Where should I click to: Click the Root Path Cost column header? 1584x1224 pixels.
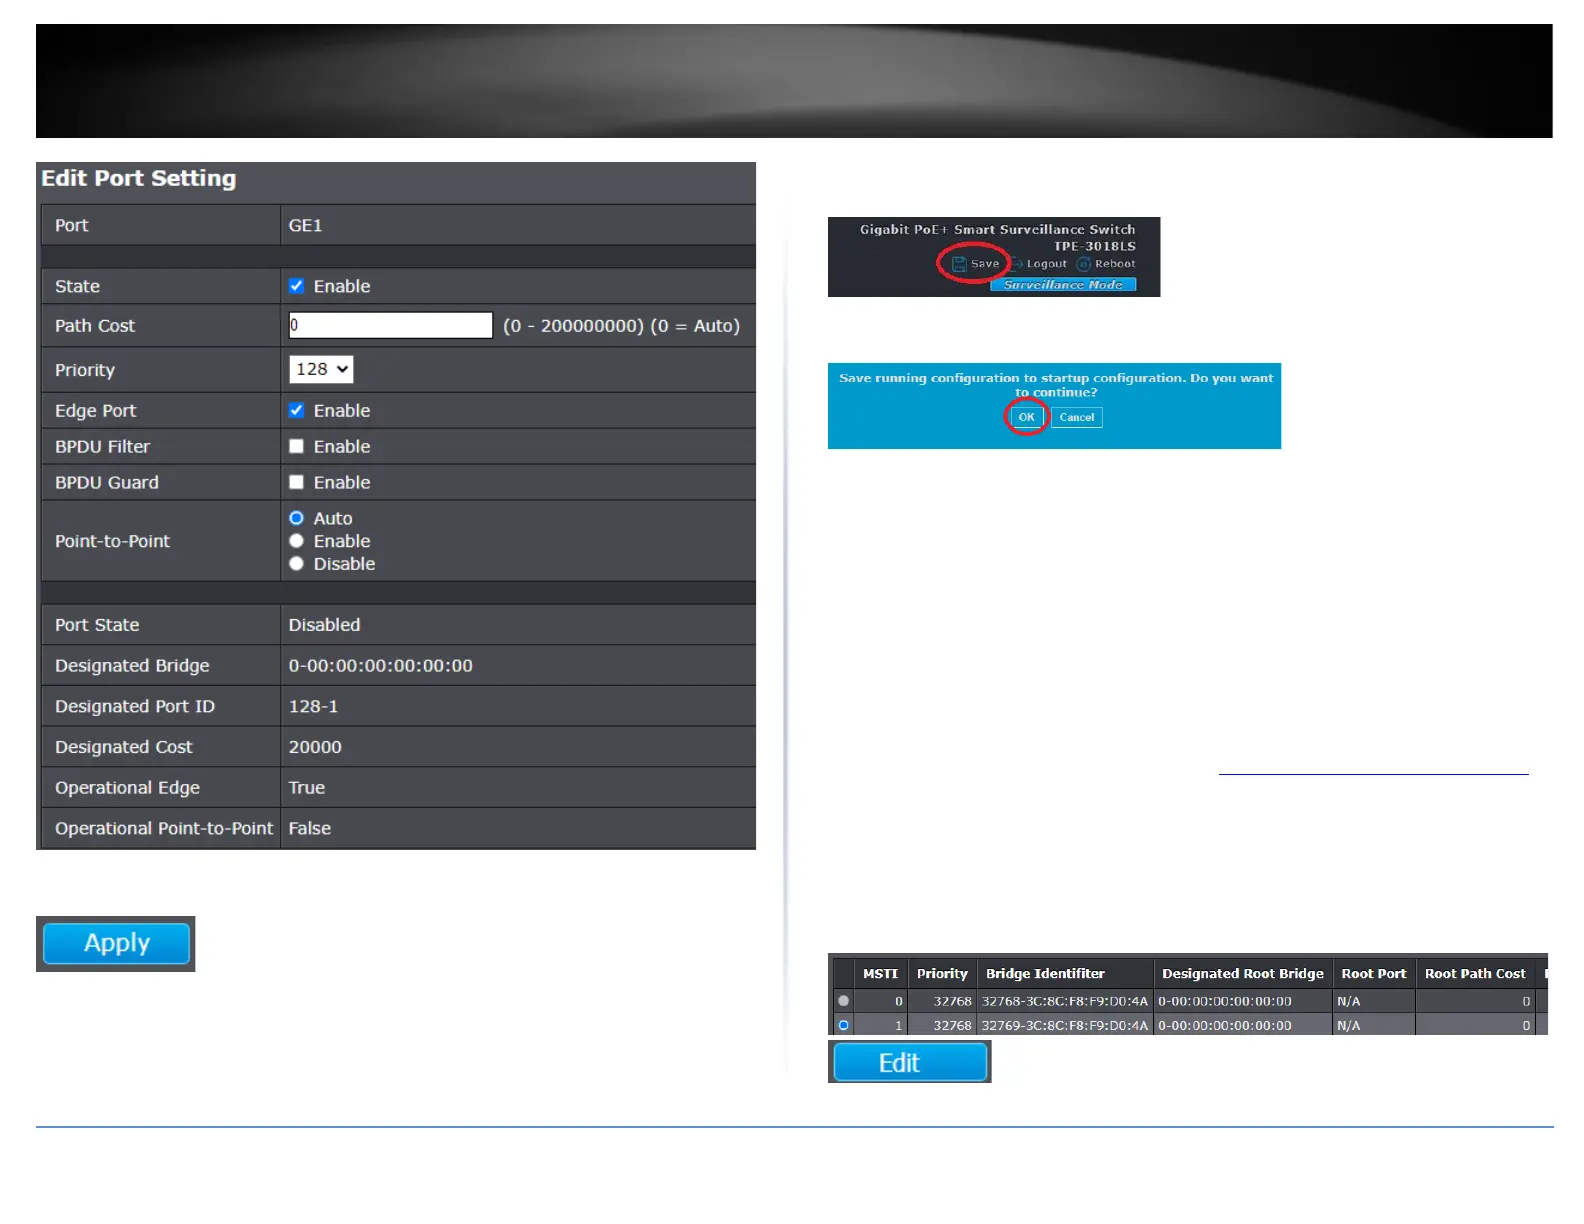coord(1475,973)
